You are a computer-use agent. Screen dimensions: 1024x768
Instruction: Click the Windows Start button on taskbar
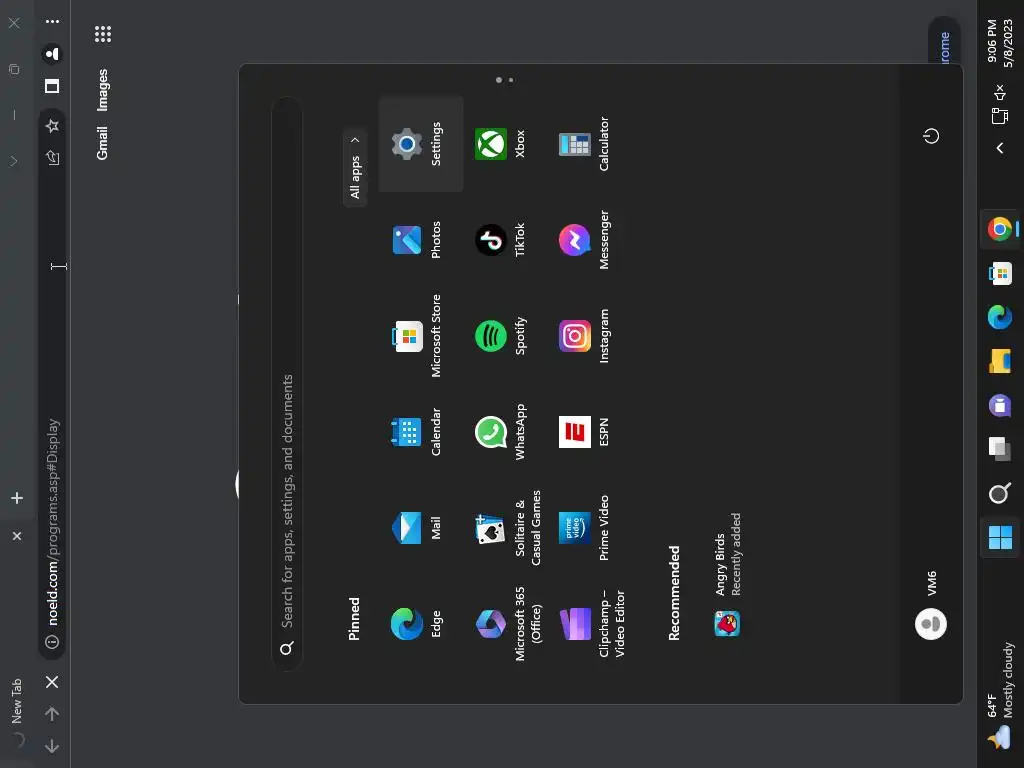(x=1000, y=537)
